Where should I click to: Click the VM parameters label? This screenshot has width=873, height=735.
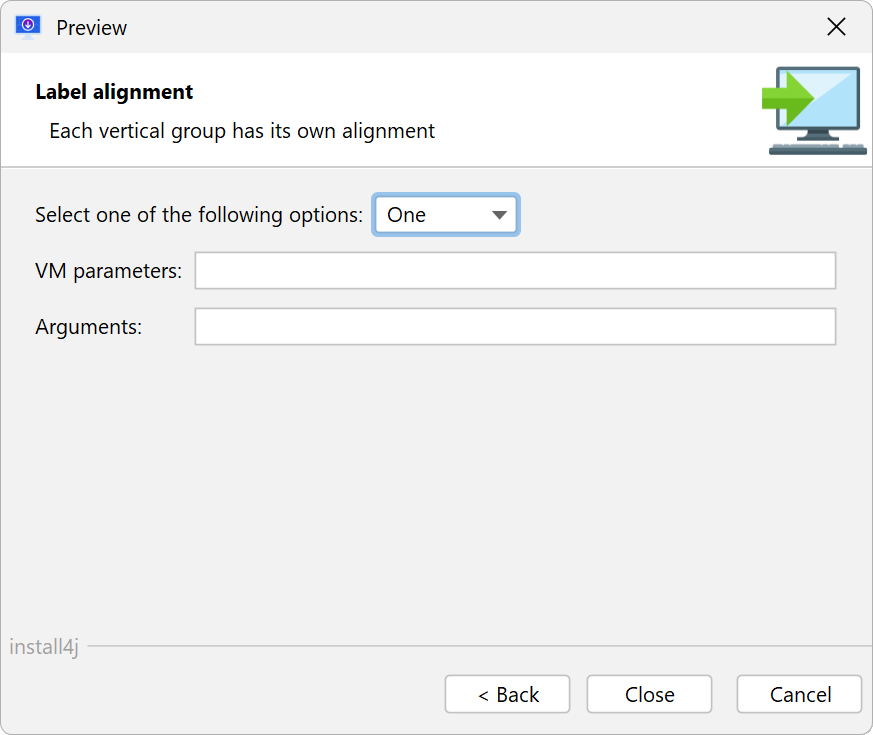[109, 271]
